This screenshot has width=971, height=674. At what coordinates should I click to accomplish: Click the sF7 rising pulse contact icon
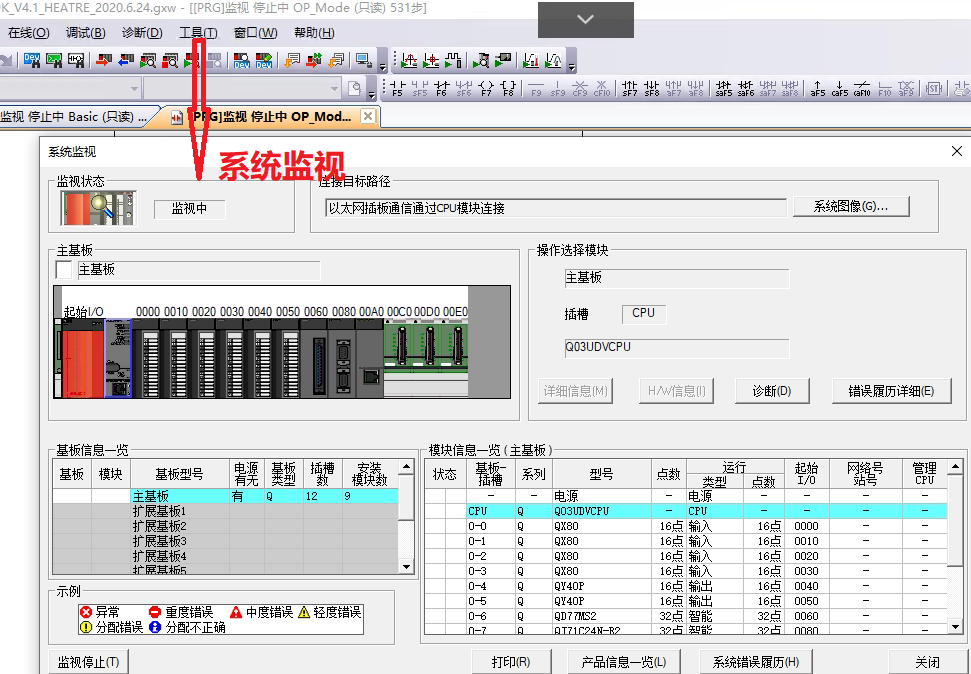click(x=630, y=88)
